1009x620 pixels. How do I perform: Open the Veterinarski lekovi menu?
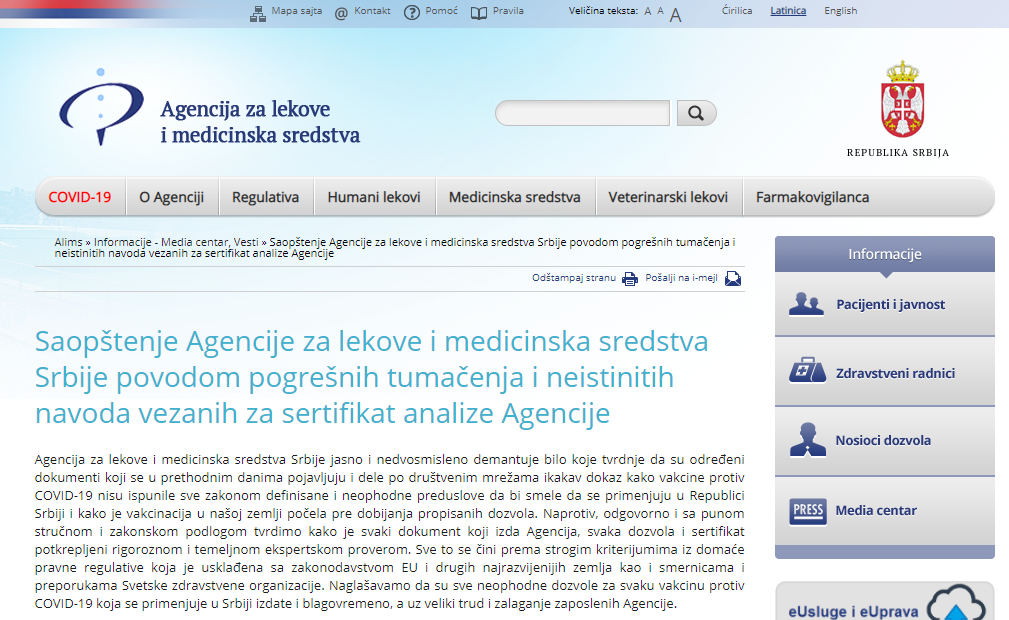(668, 197)
